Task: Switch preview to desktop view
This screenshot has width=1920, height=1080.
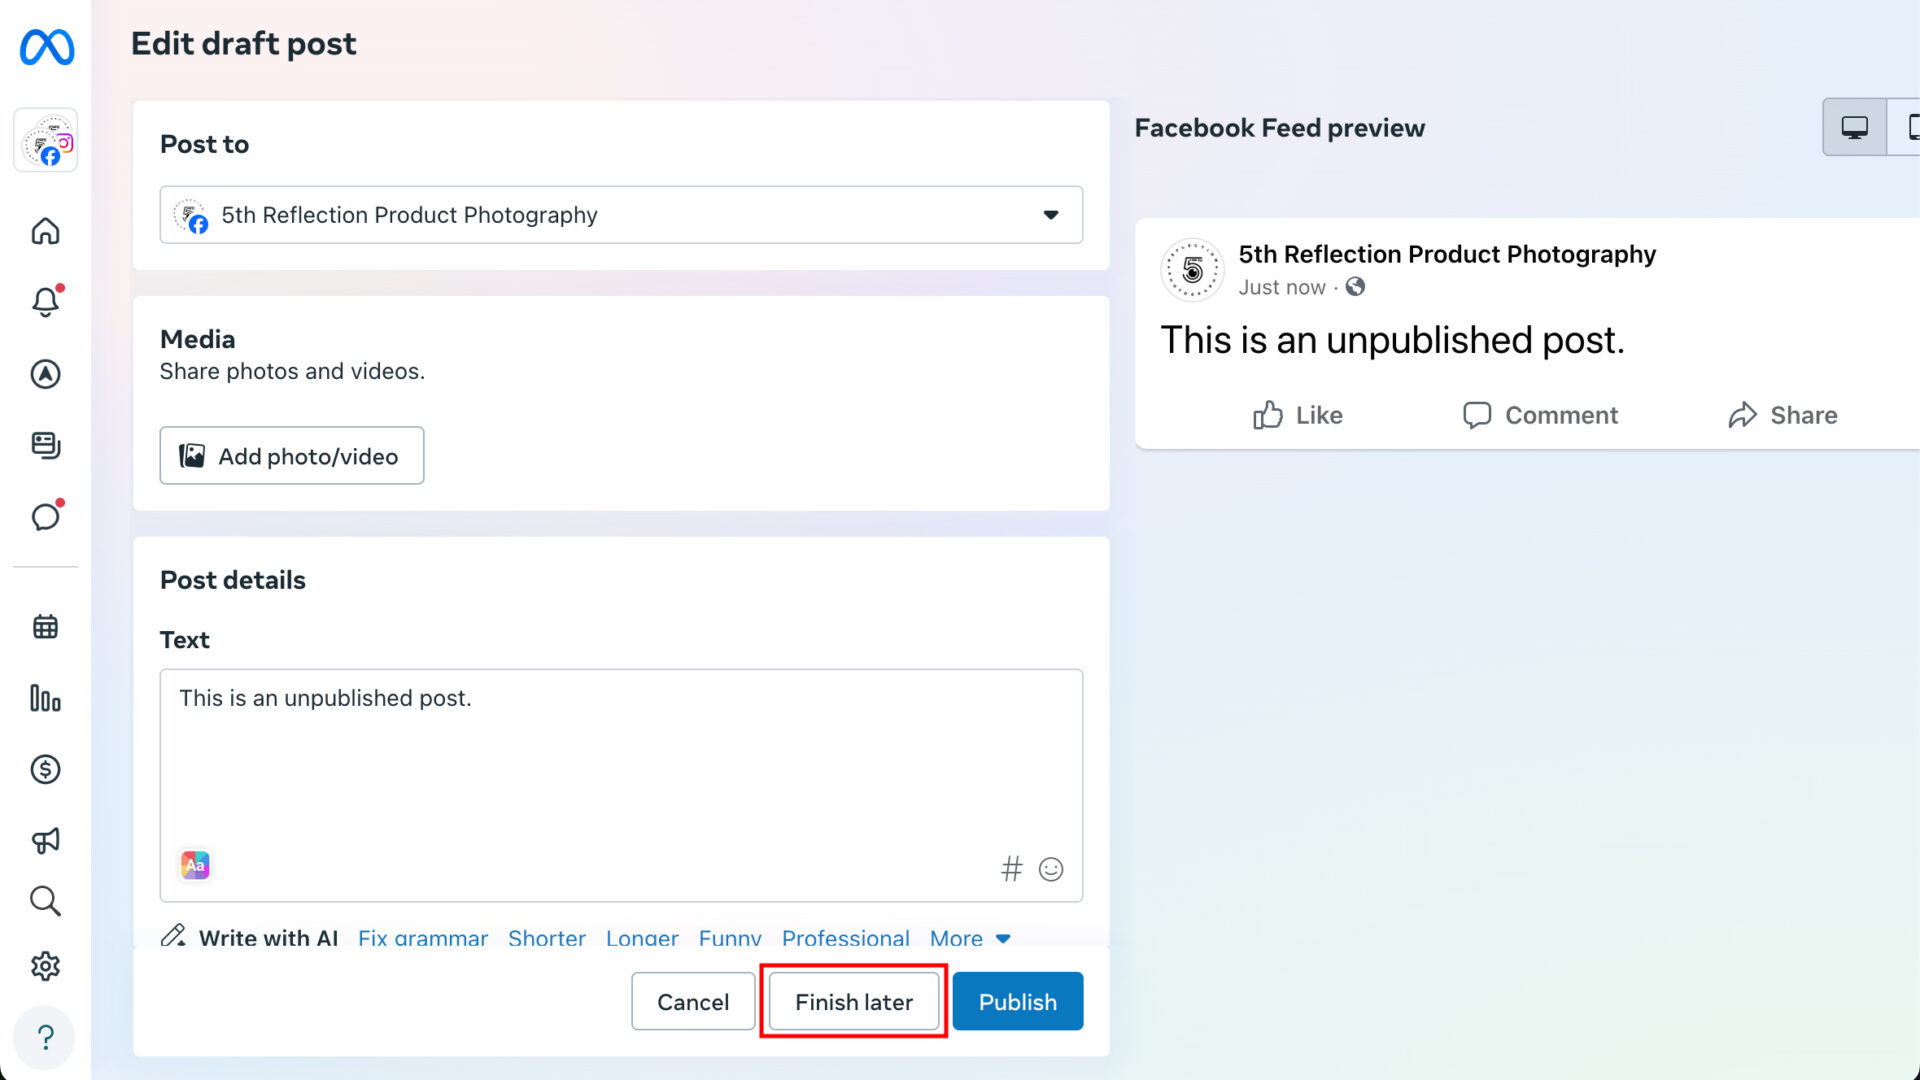Action: 1854,127
